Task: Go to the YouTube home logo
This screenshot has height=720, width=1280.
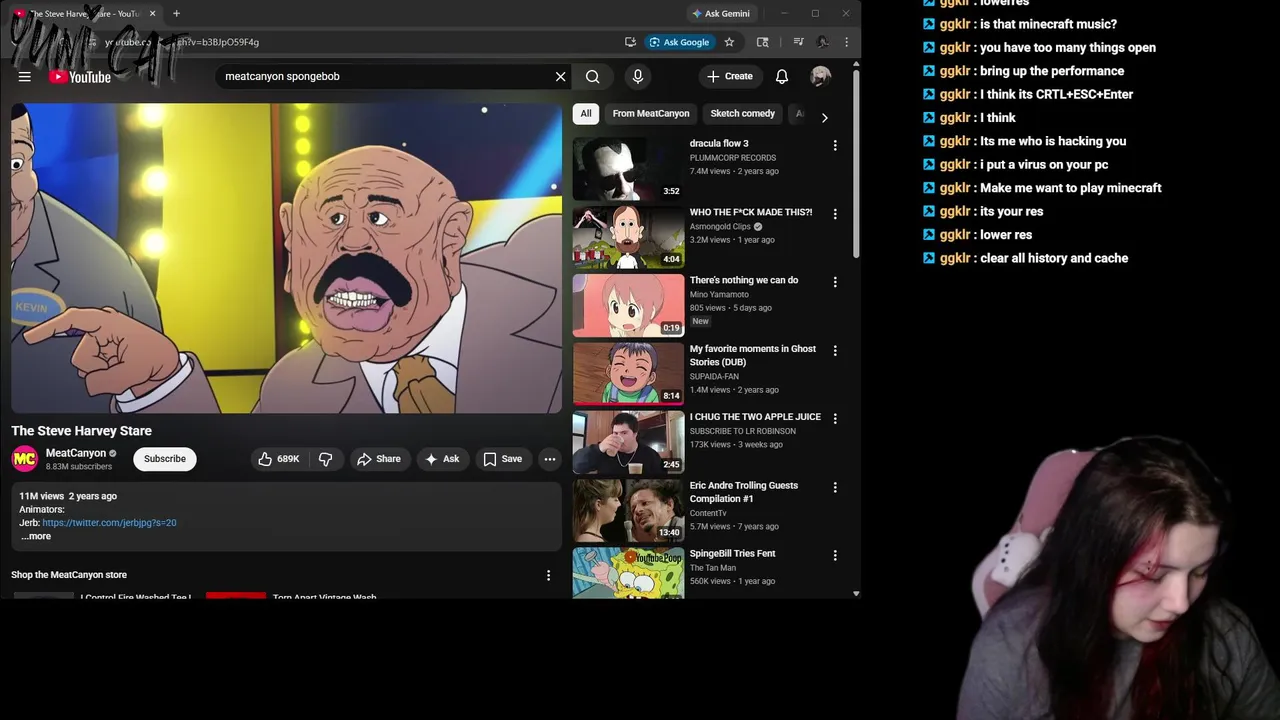Action: [80, 77]
